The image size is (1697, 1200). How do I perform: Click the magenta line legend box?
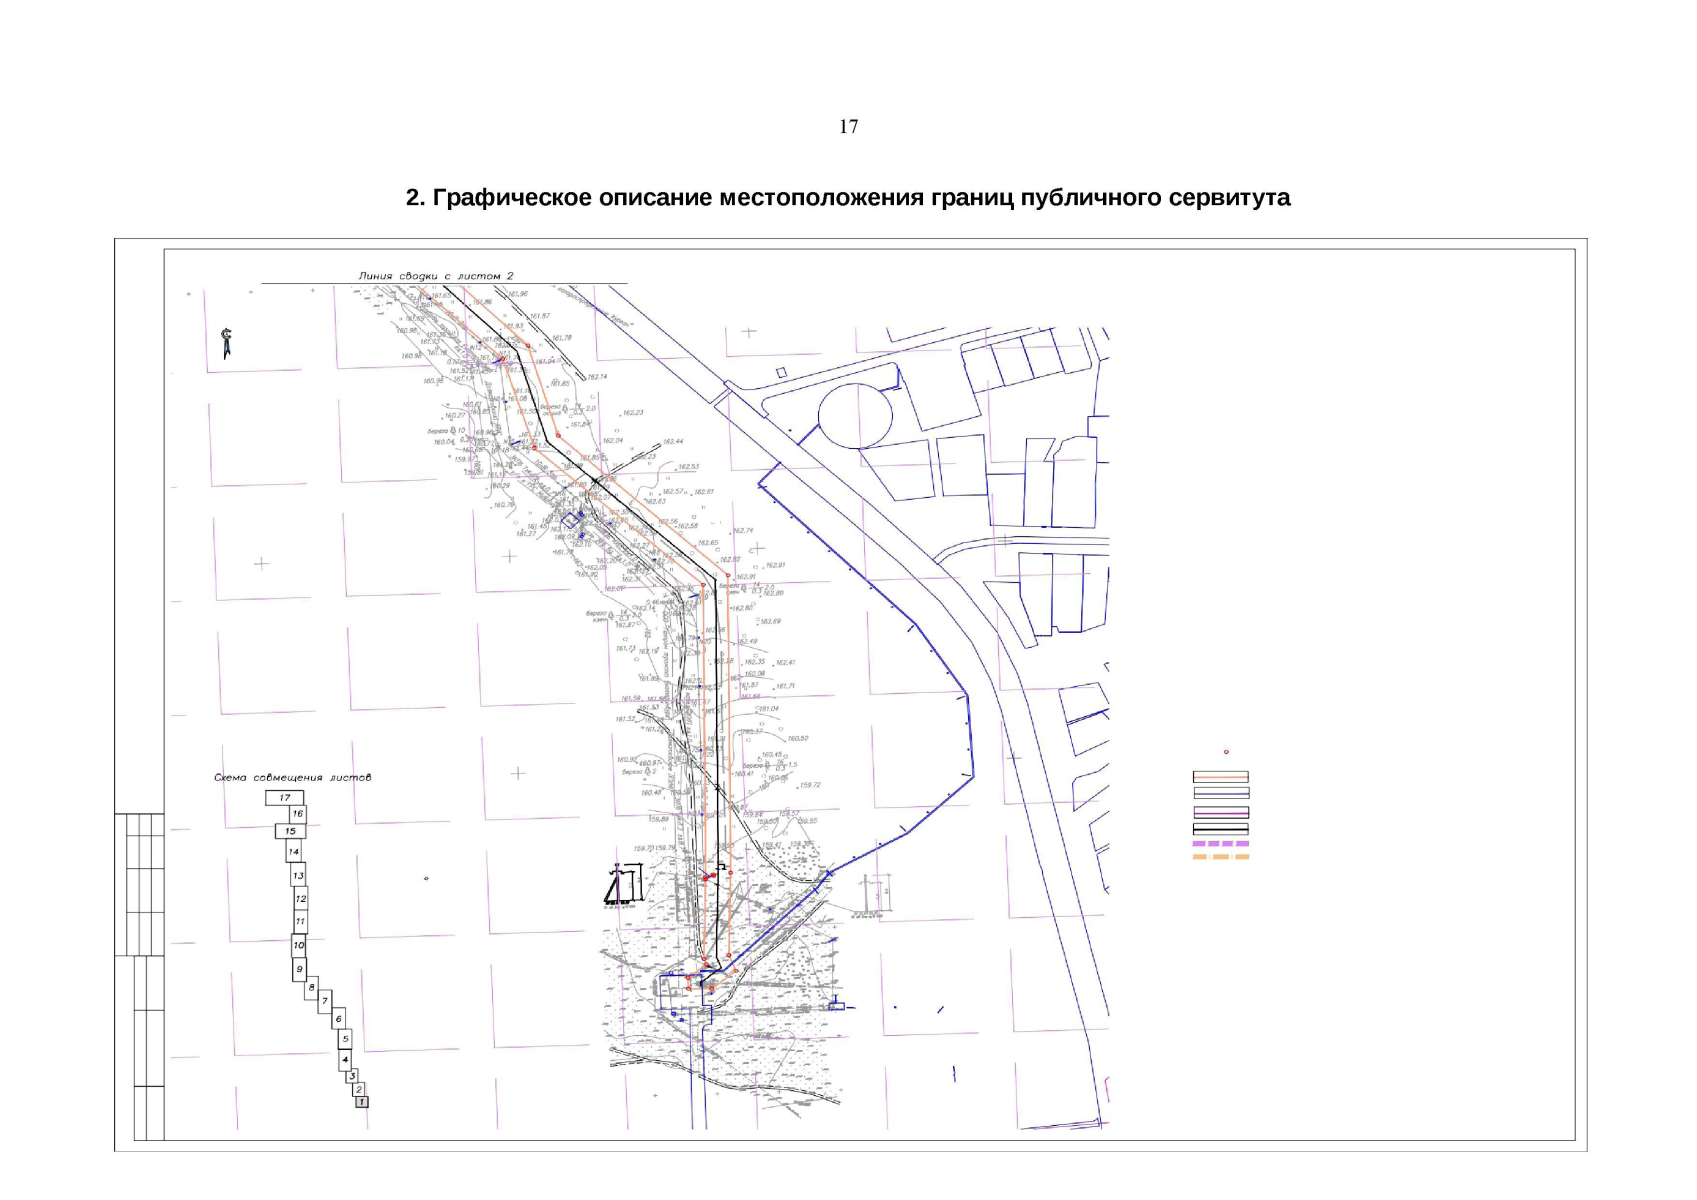click(x=1220, y=813)
